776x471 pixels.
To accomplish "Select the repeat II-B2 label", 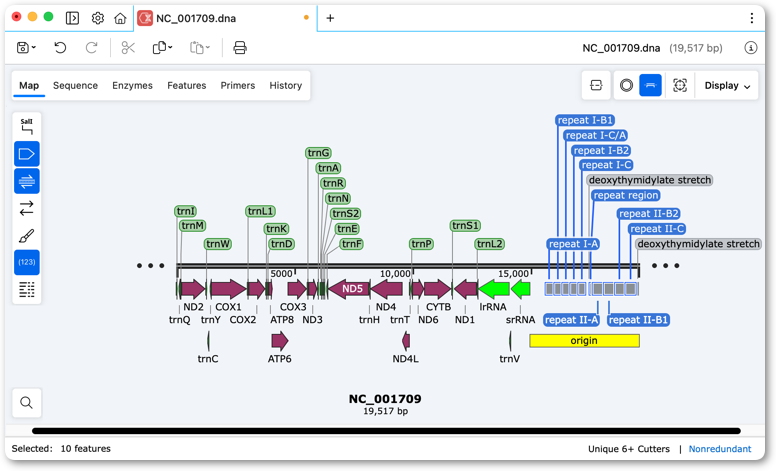I will coord(648,214).
